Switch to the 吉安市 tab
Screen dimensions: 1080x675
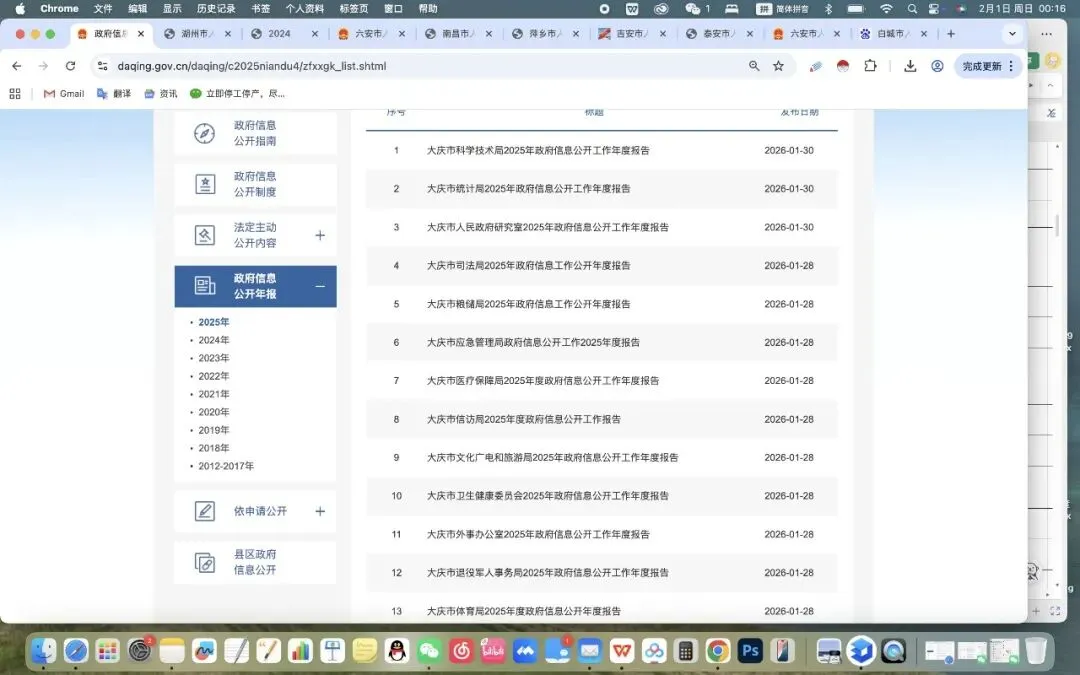click(x=632, y=34)
